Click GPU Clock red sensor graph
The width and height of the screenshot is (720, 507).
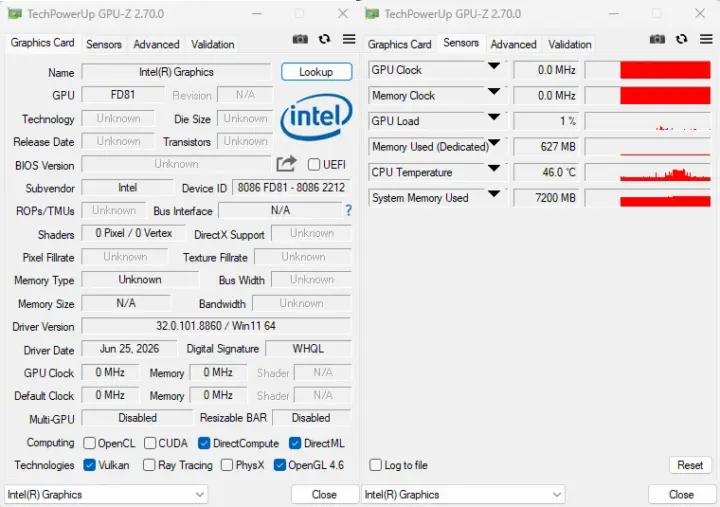648,70
